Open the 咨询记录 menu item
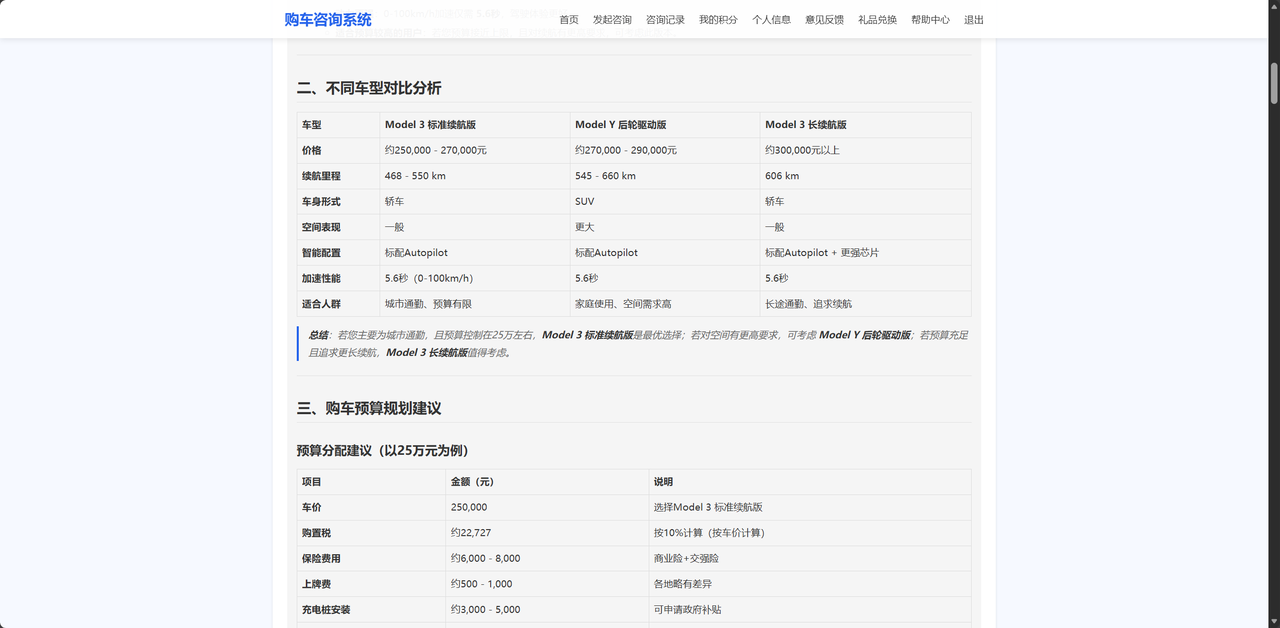 (665, 19)
